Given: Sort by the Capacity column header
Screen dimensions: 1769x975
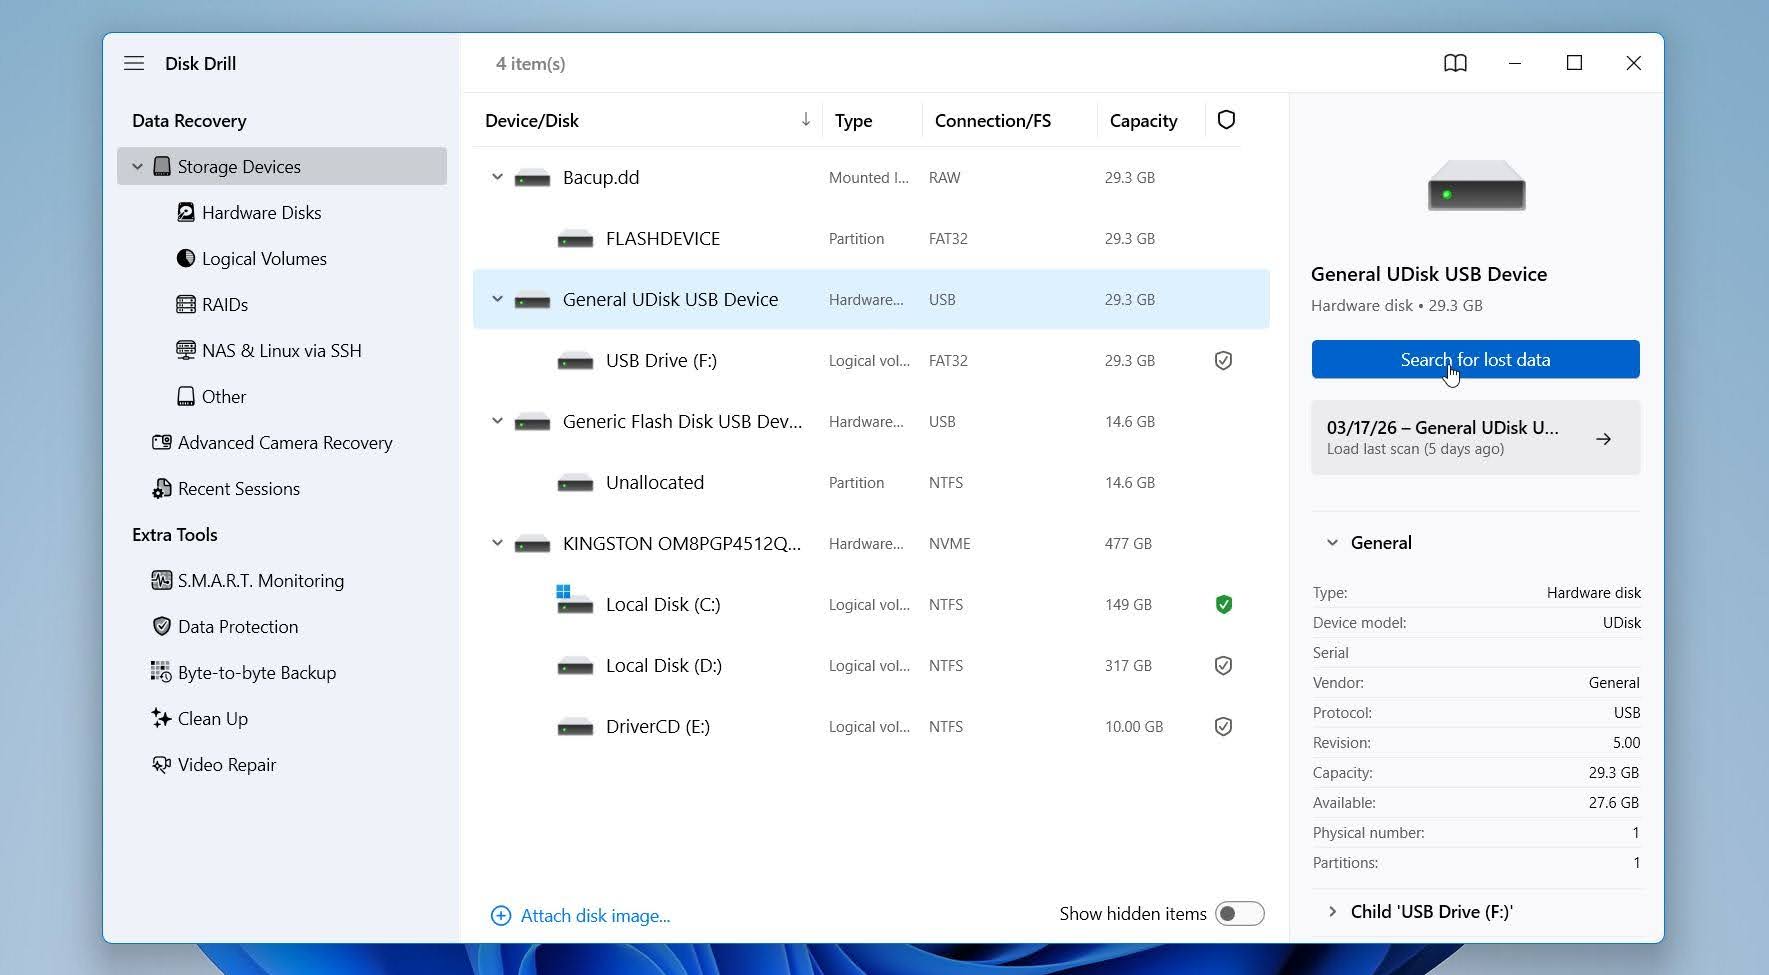Looking at the screenshot, I should [x=1143, y=121].
